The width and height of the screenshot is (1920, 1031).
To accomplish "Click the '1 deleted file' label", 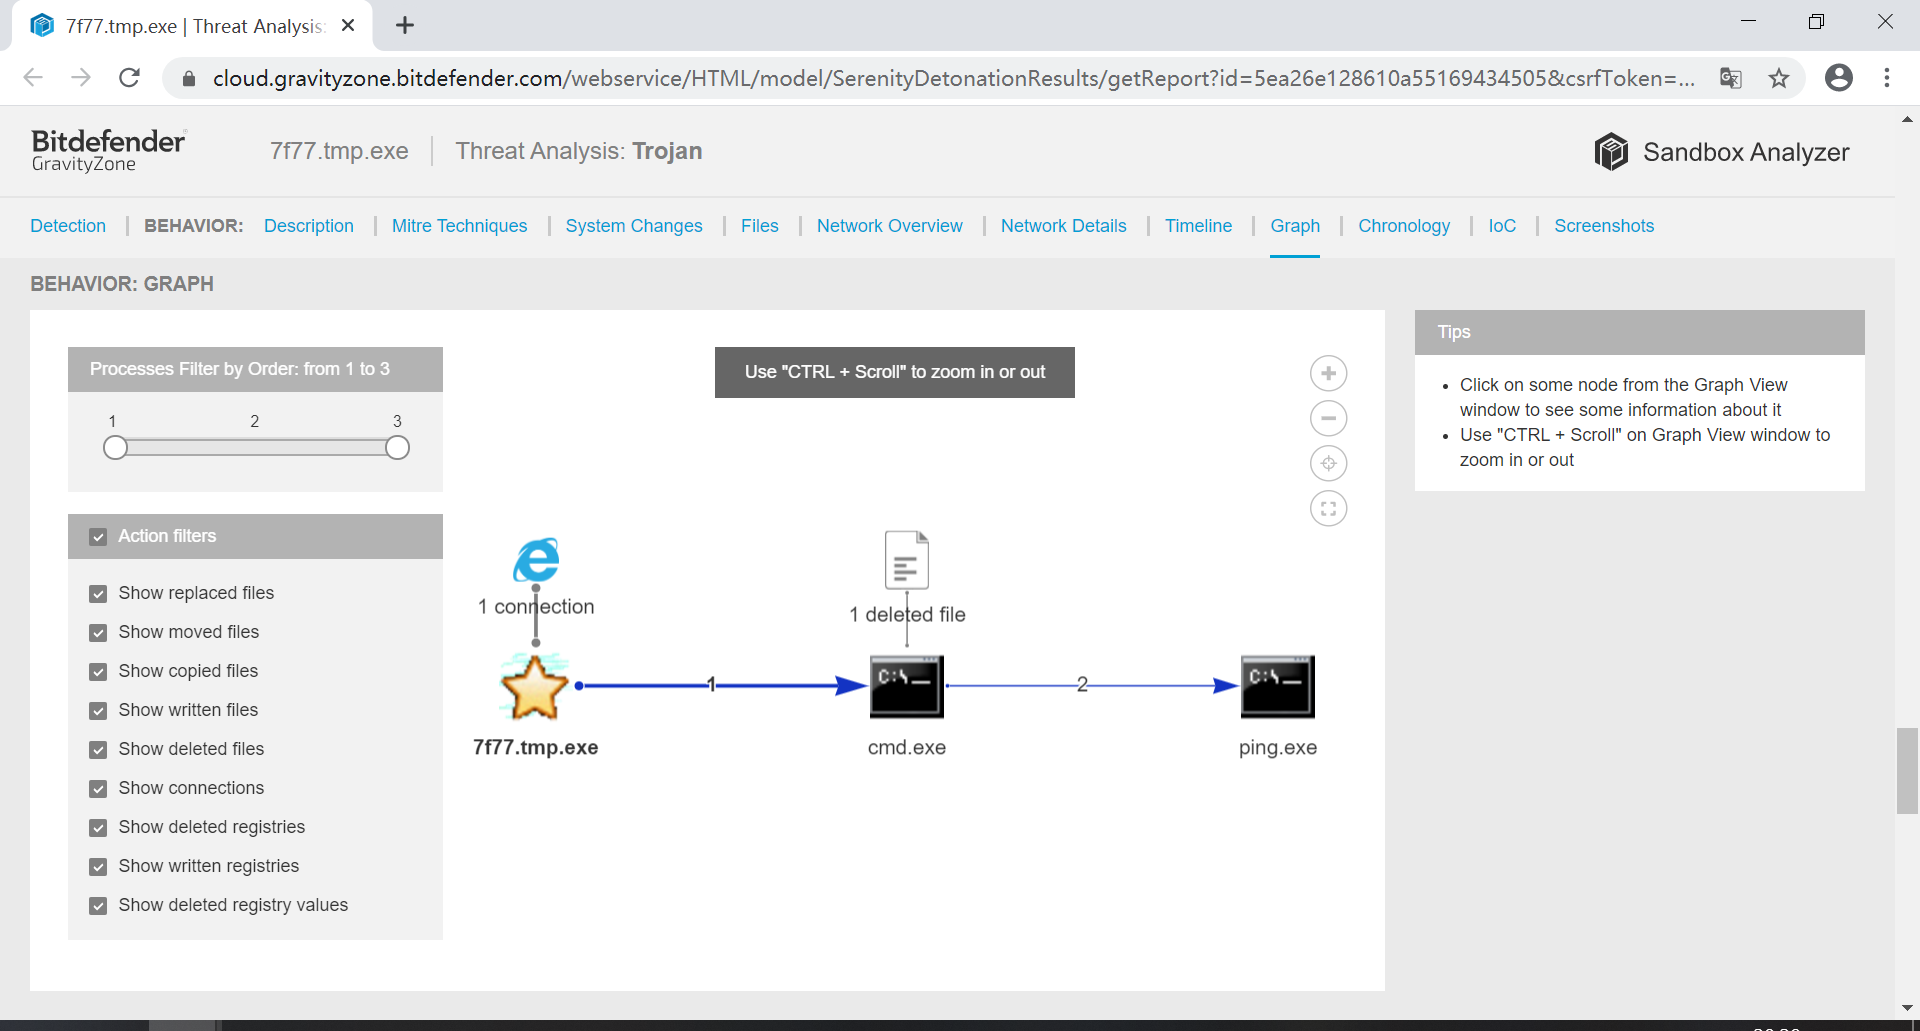I will (x=907, y=615).
